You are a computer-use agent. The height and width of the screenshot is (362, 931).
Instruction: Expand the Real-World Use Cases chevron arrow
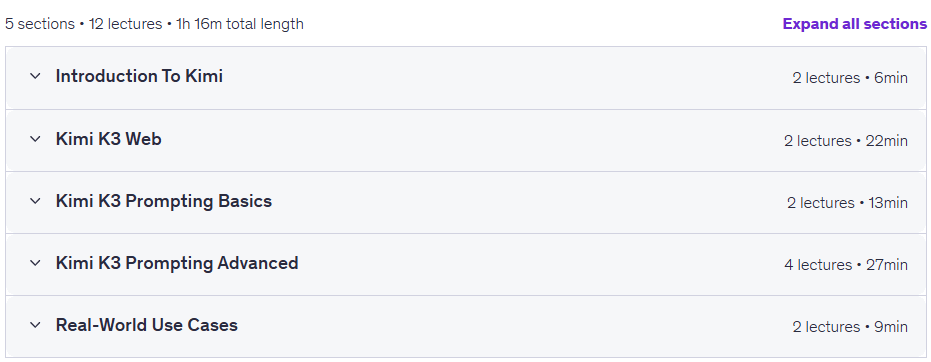(35, 325)
